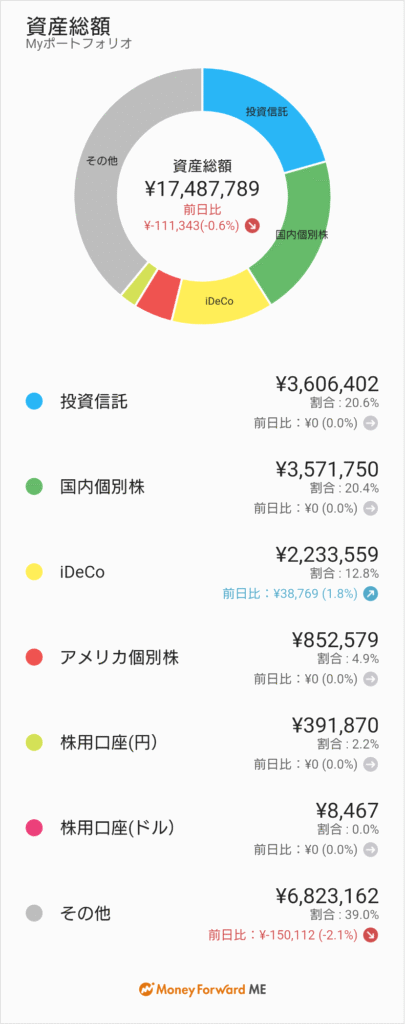Click the total ¥17,487,789 in chart center
405x1024 pixels.
pos(202,189)
